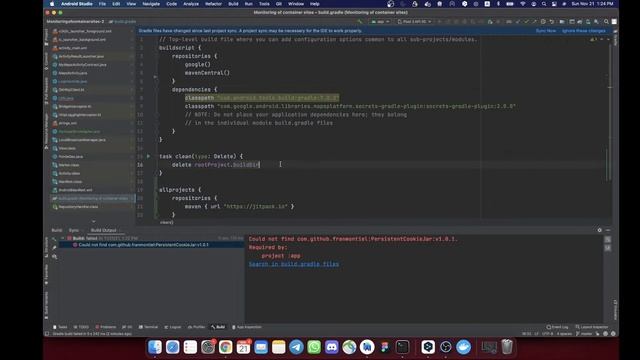Image resolution: width=640 pixels, height=360 pixels.
Task: Open activity_main.xml in the file list
Action: [x=72, y=48]
